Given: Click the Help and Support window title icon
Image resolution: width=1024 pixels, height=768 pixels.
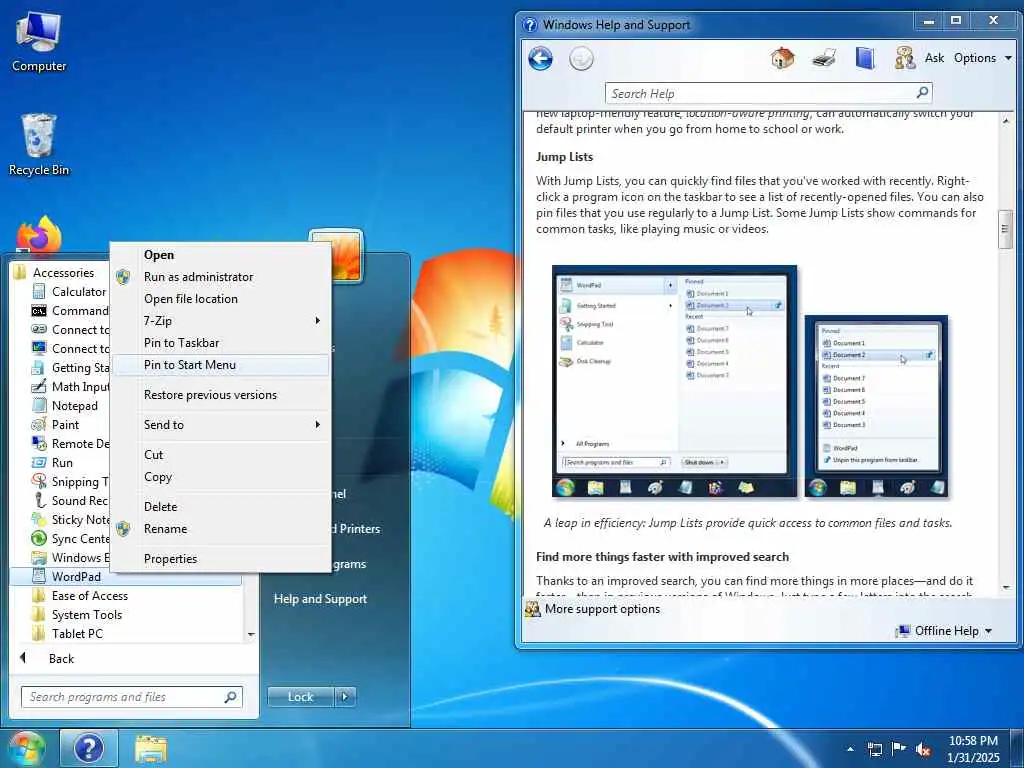Looking at the screenshot, I should [530, 25].
